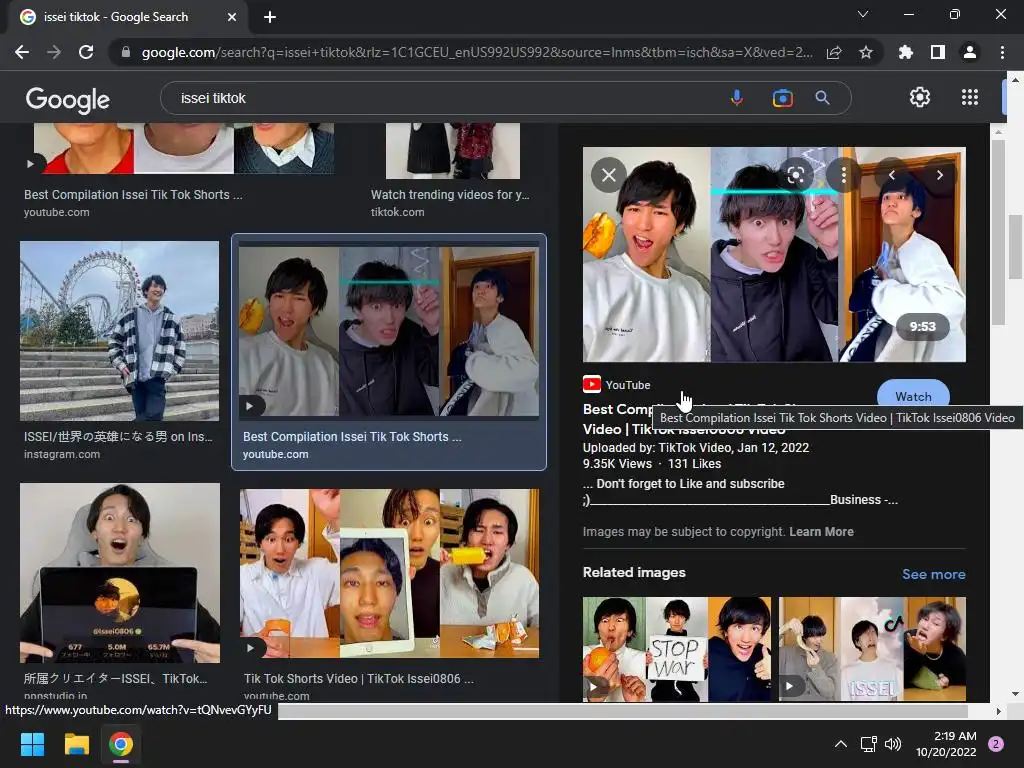Viewport: 1024px width, 768px height.
Task: Open the volume speaker tray icon
Action: 893,744
